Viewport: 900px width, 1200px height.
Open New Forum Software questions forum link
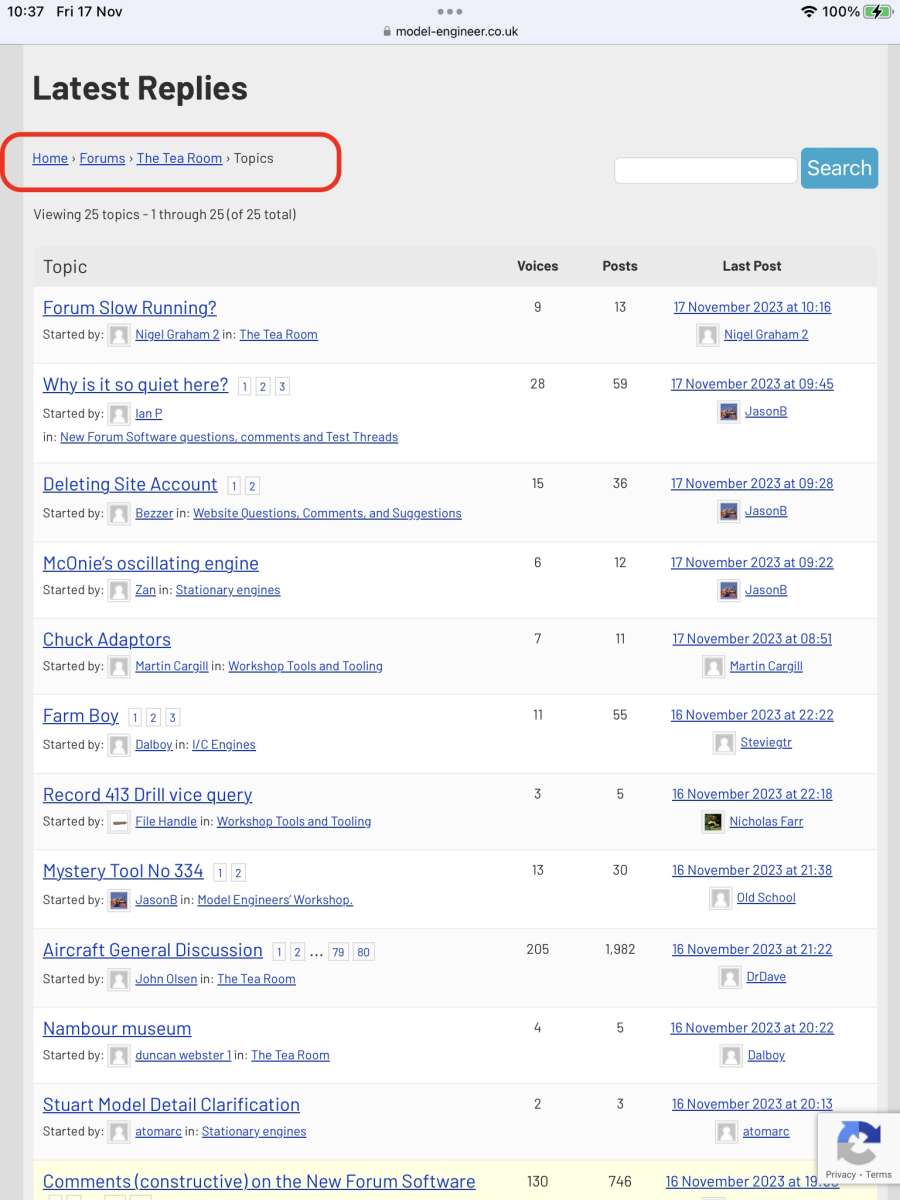pyautogui.click(x=229, y=437)
